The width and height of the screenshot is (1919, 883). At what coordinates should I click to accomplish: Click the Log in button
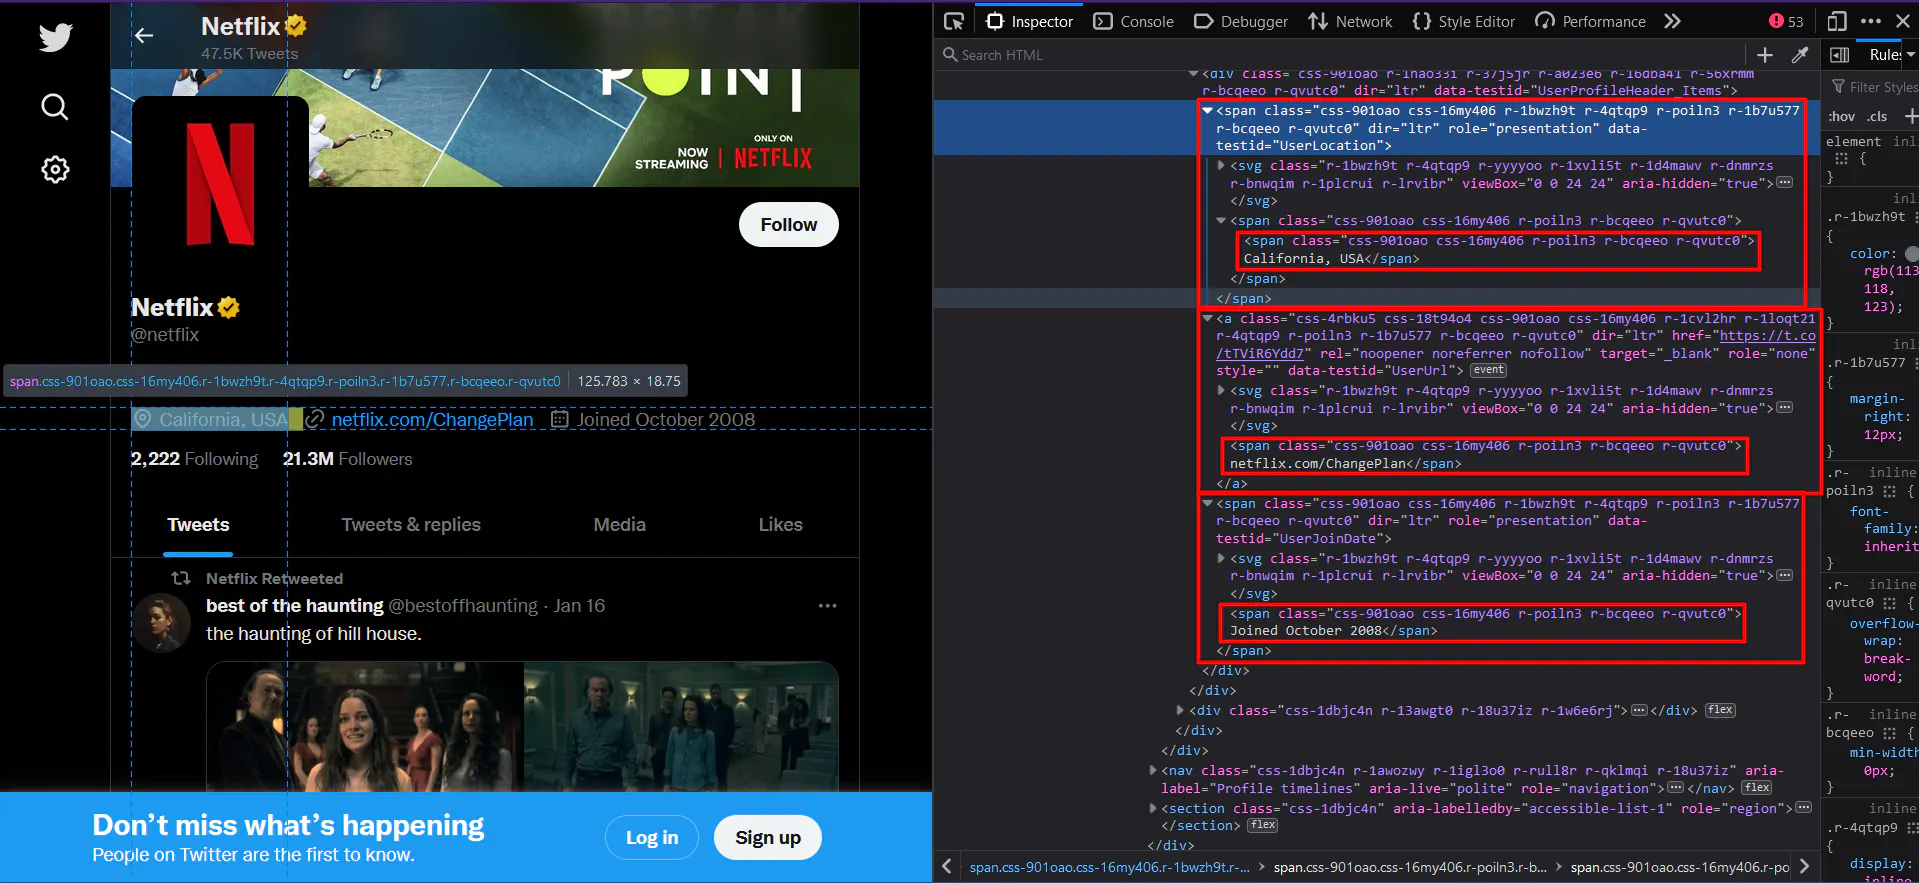(x=652, y=838)
